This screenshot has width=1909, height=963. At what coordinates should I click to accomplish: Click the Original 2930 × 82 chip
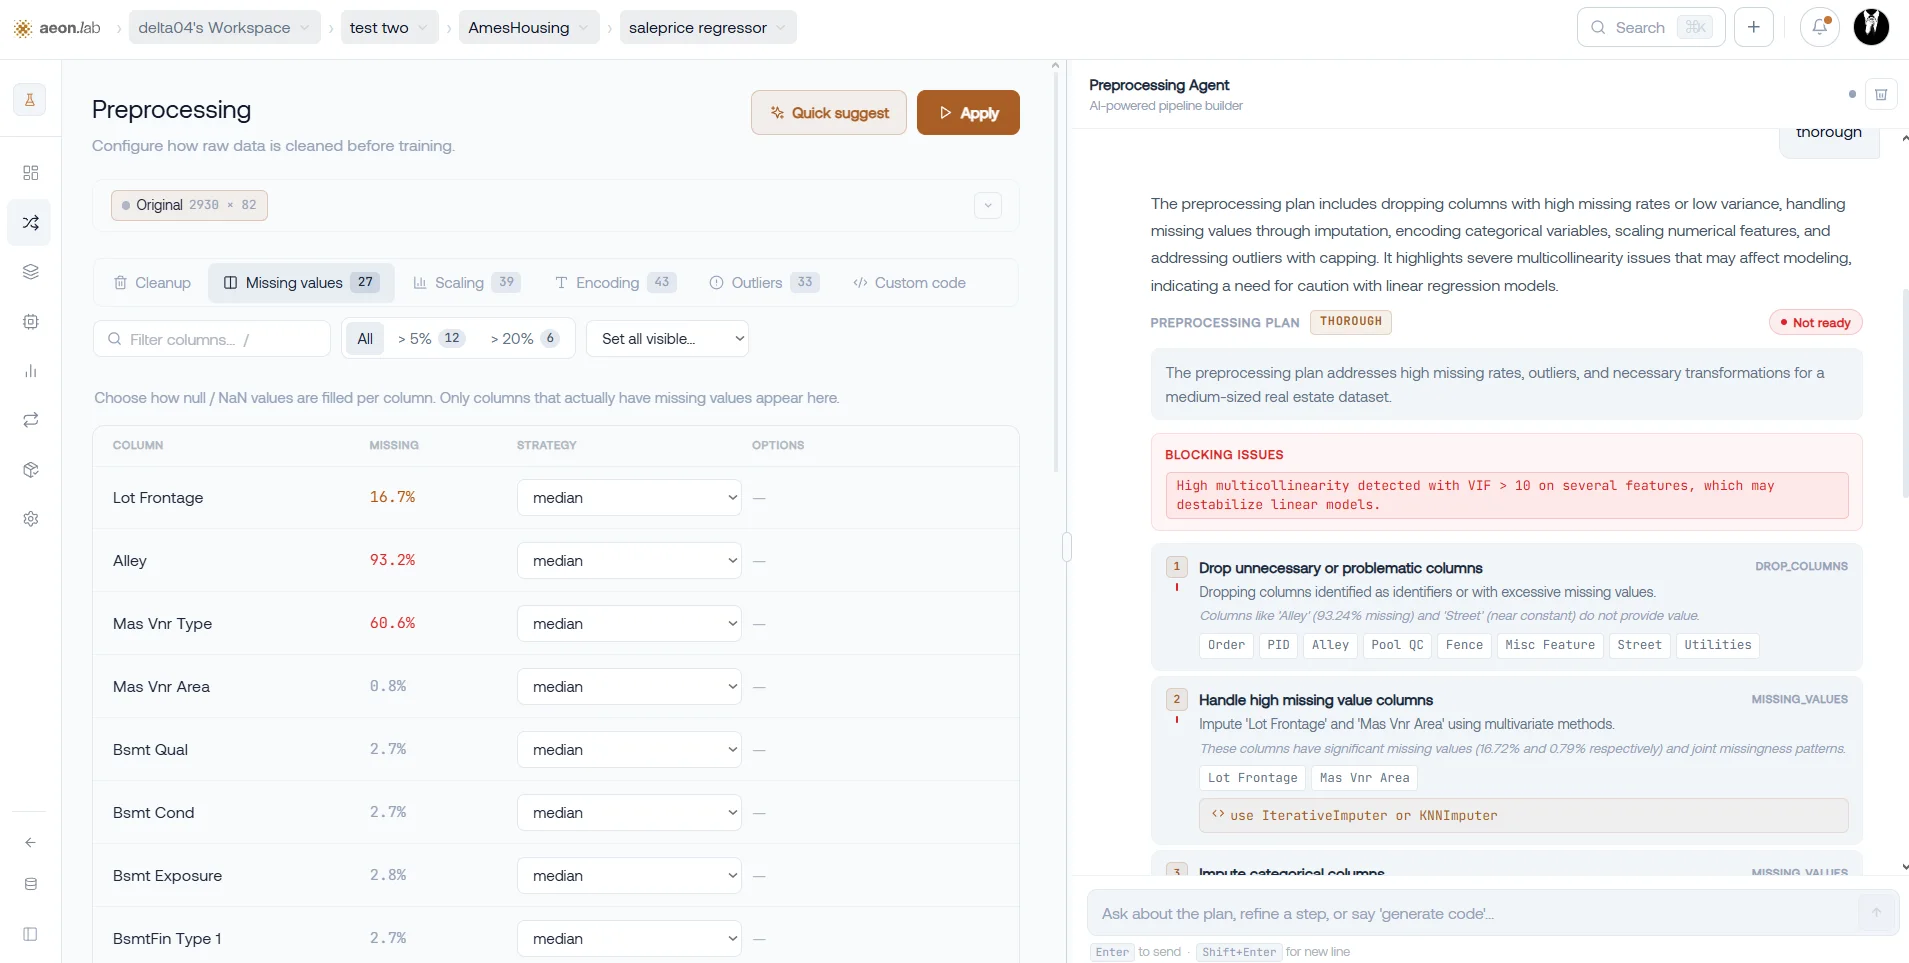[x=189, y=205]
